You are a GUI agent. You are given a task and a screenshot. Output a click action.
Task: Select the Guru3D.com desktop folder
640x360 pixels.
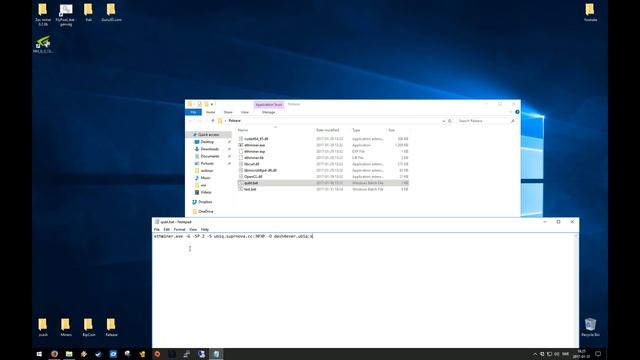coord(111,12)
